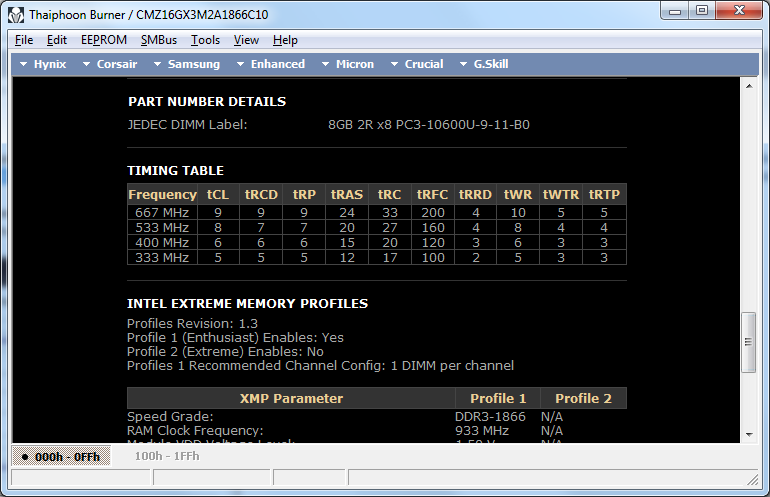Click the XMP Parameter column header
Viewport: 770px width, 497px height.
pyautogui.click(x=291, y=398)
